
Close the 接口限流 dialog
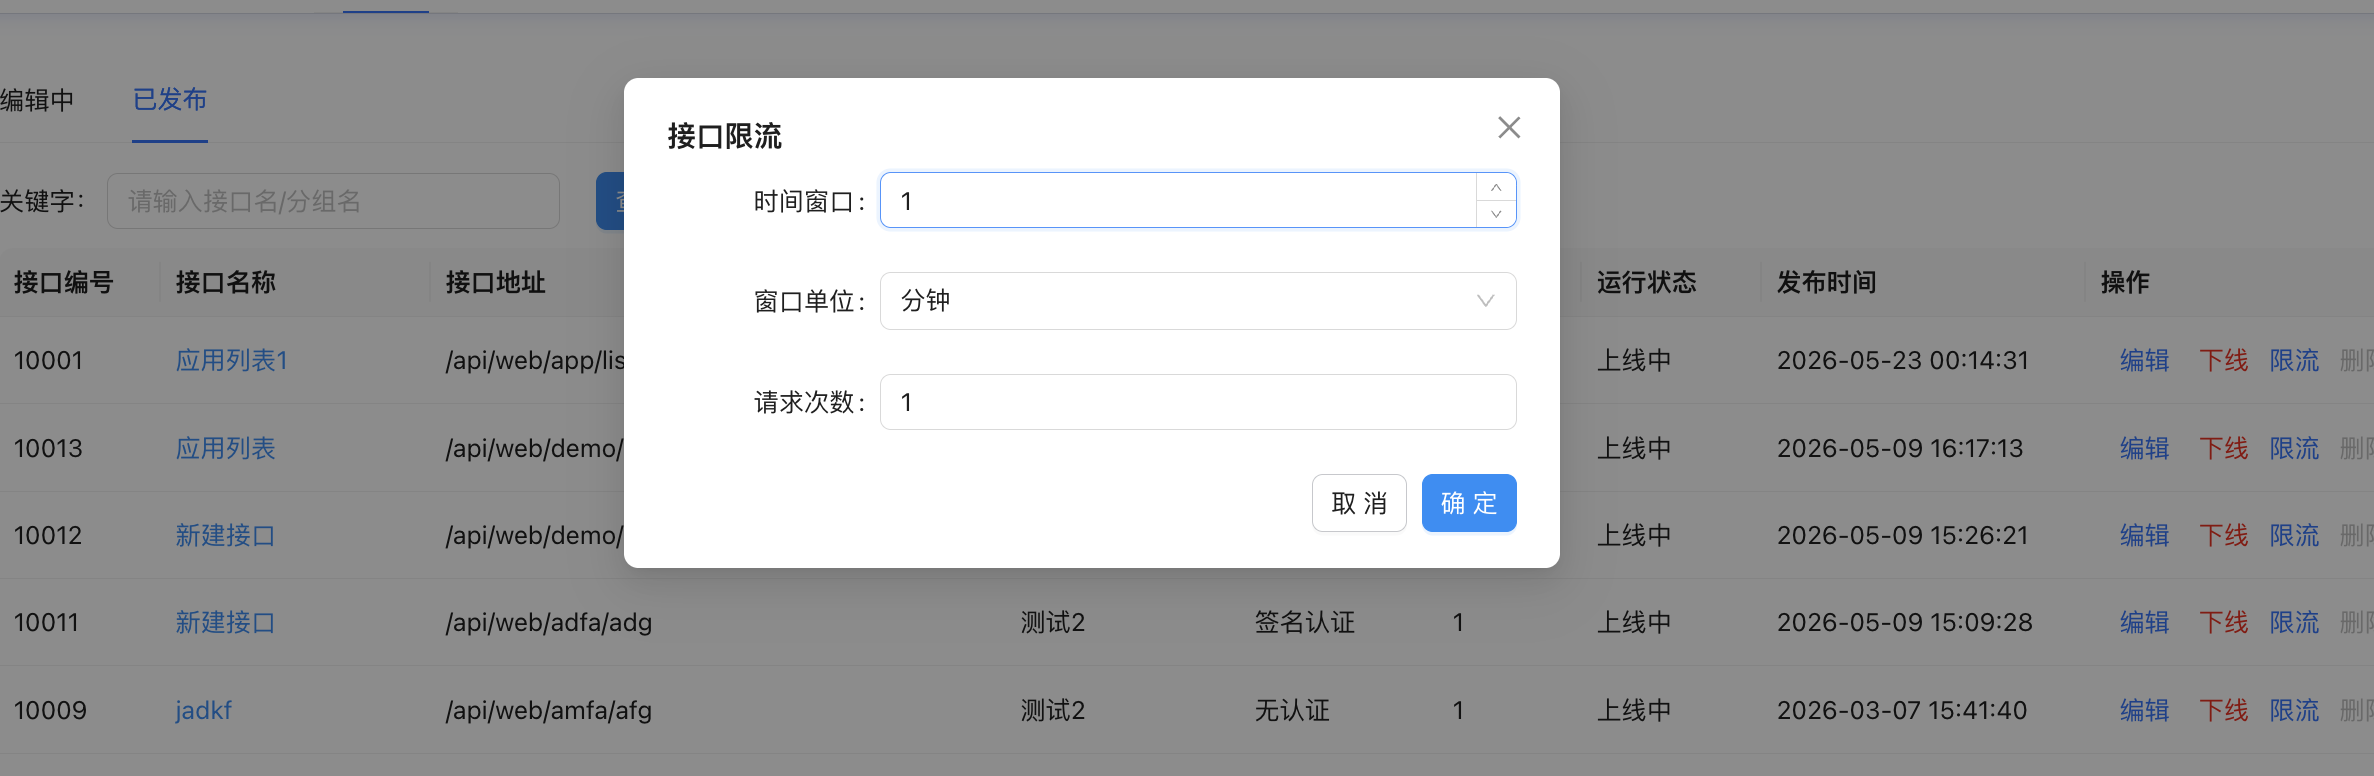pos(1509,127)
